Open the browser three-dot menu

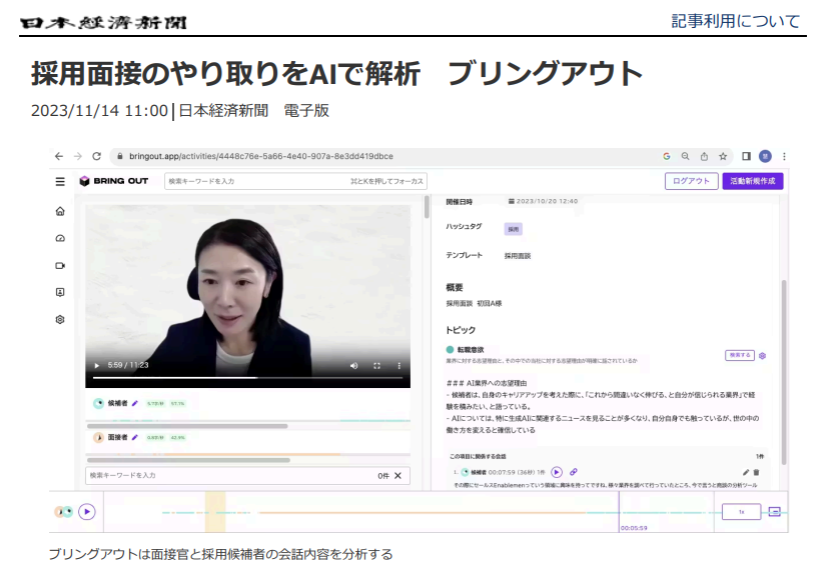pyautogui.click(x=784, y=156)
